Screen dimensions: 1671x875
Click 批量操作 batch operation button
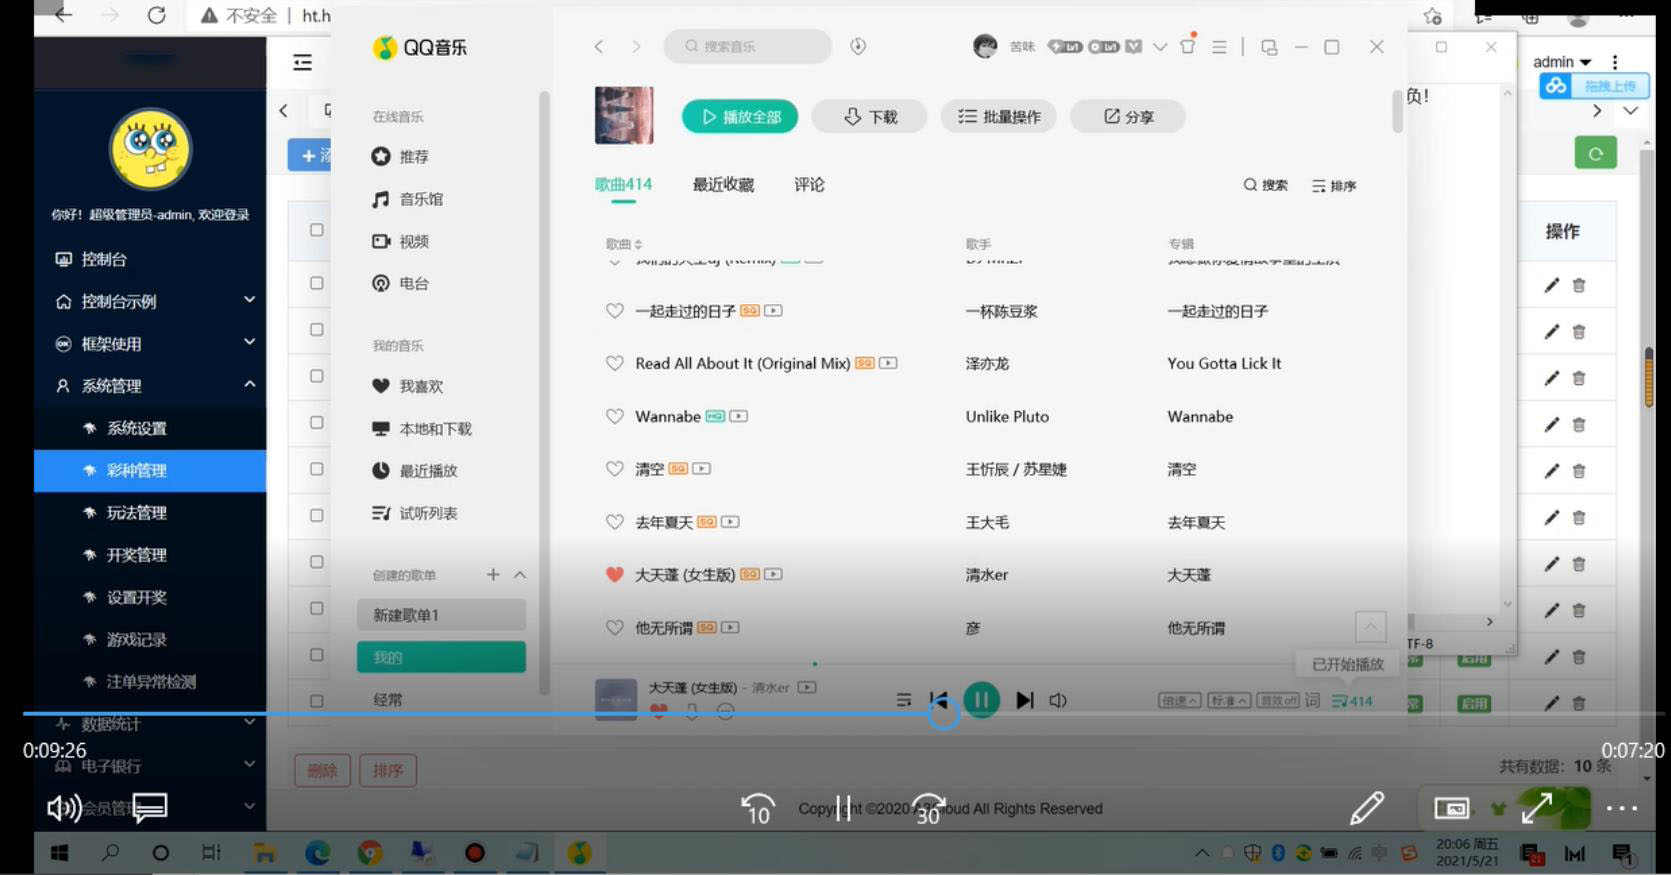pos(999,117)
